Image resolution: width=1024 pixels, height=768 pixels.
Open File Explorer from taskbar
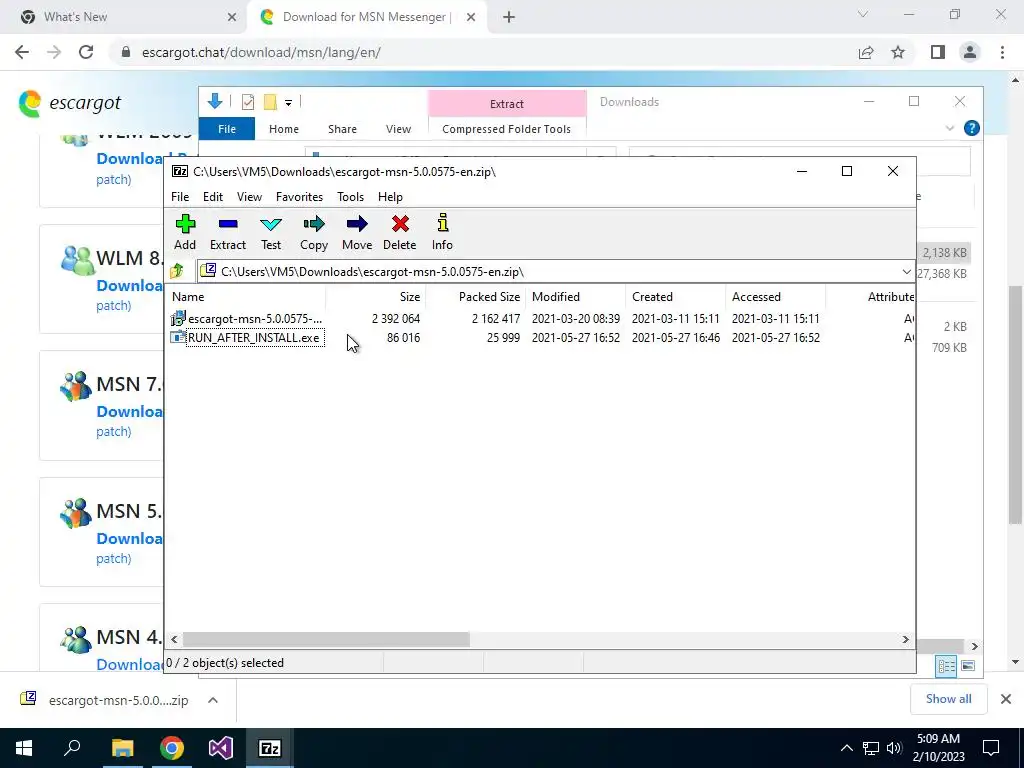[122, 748]
